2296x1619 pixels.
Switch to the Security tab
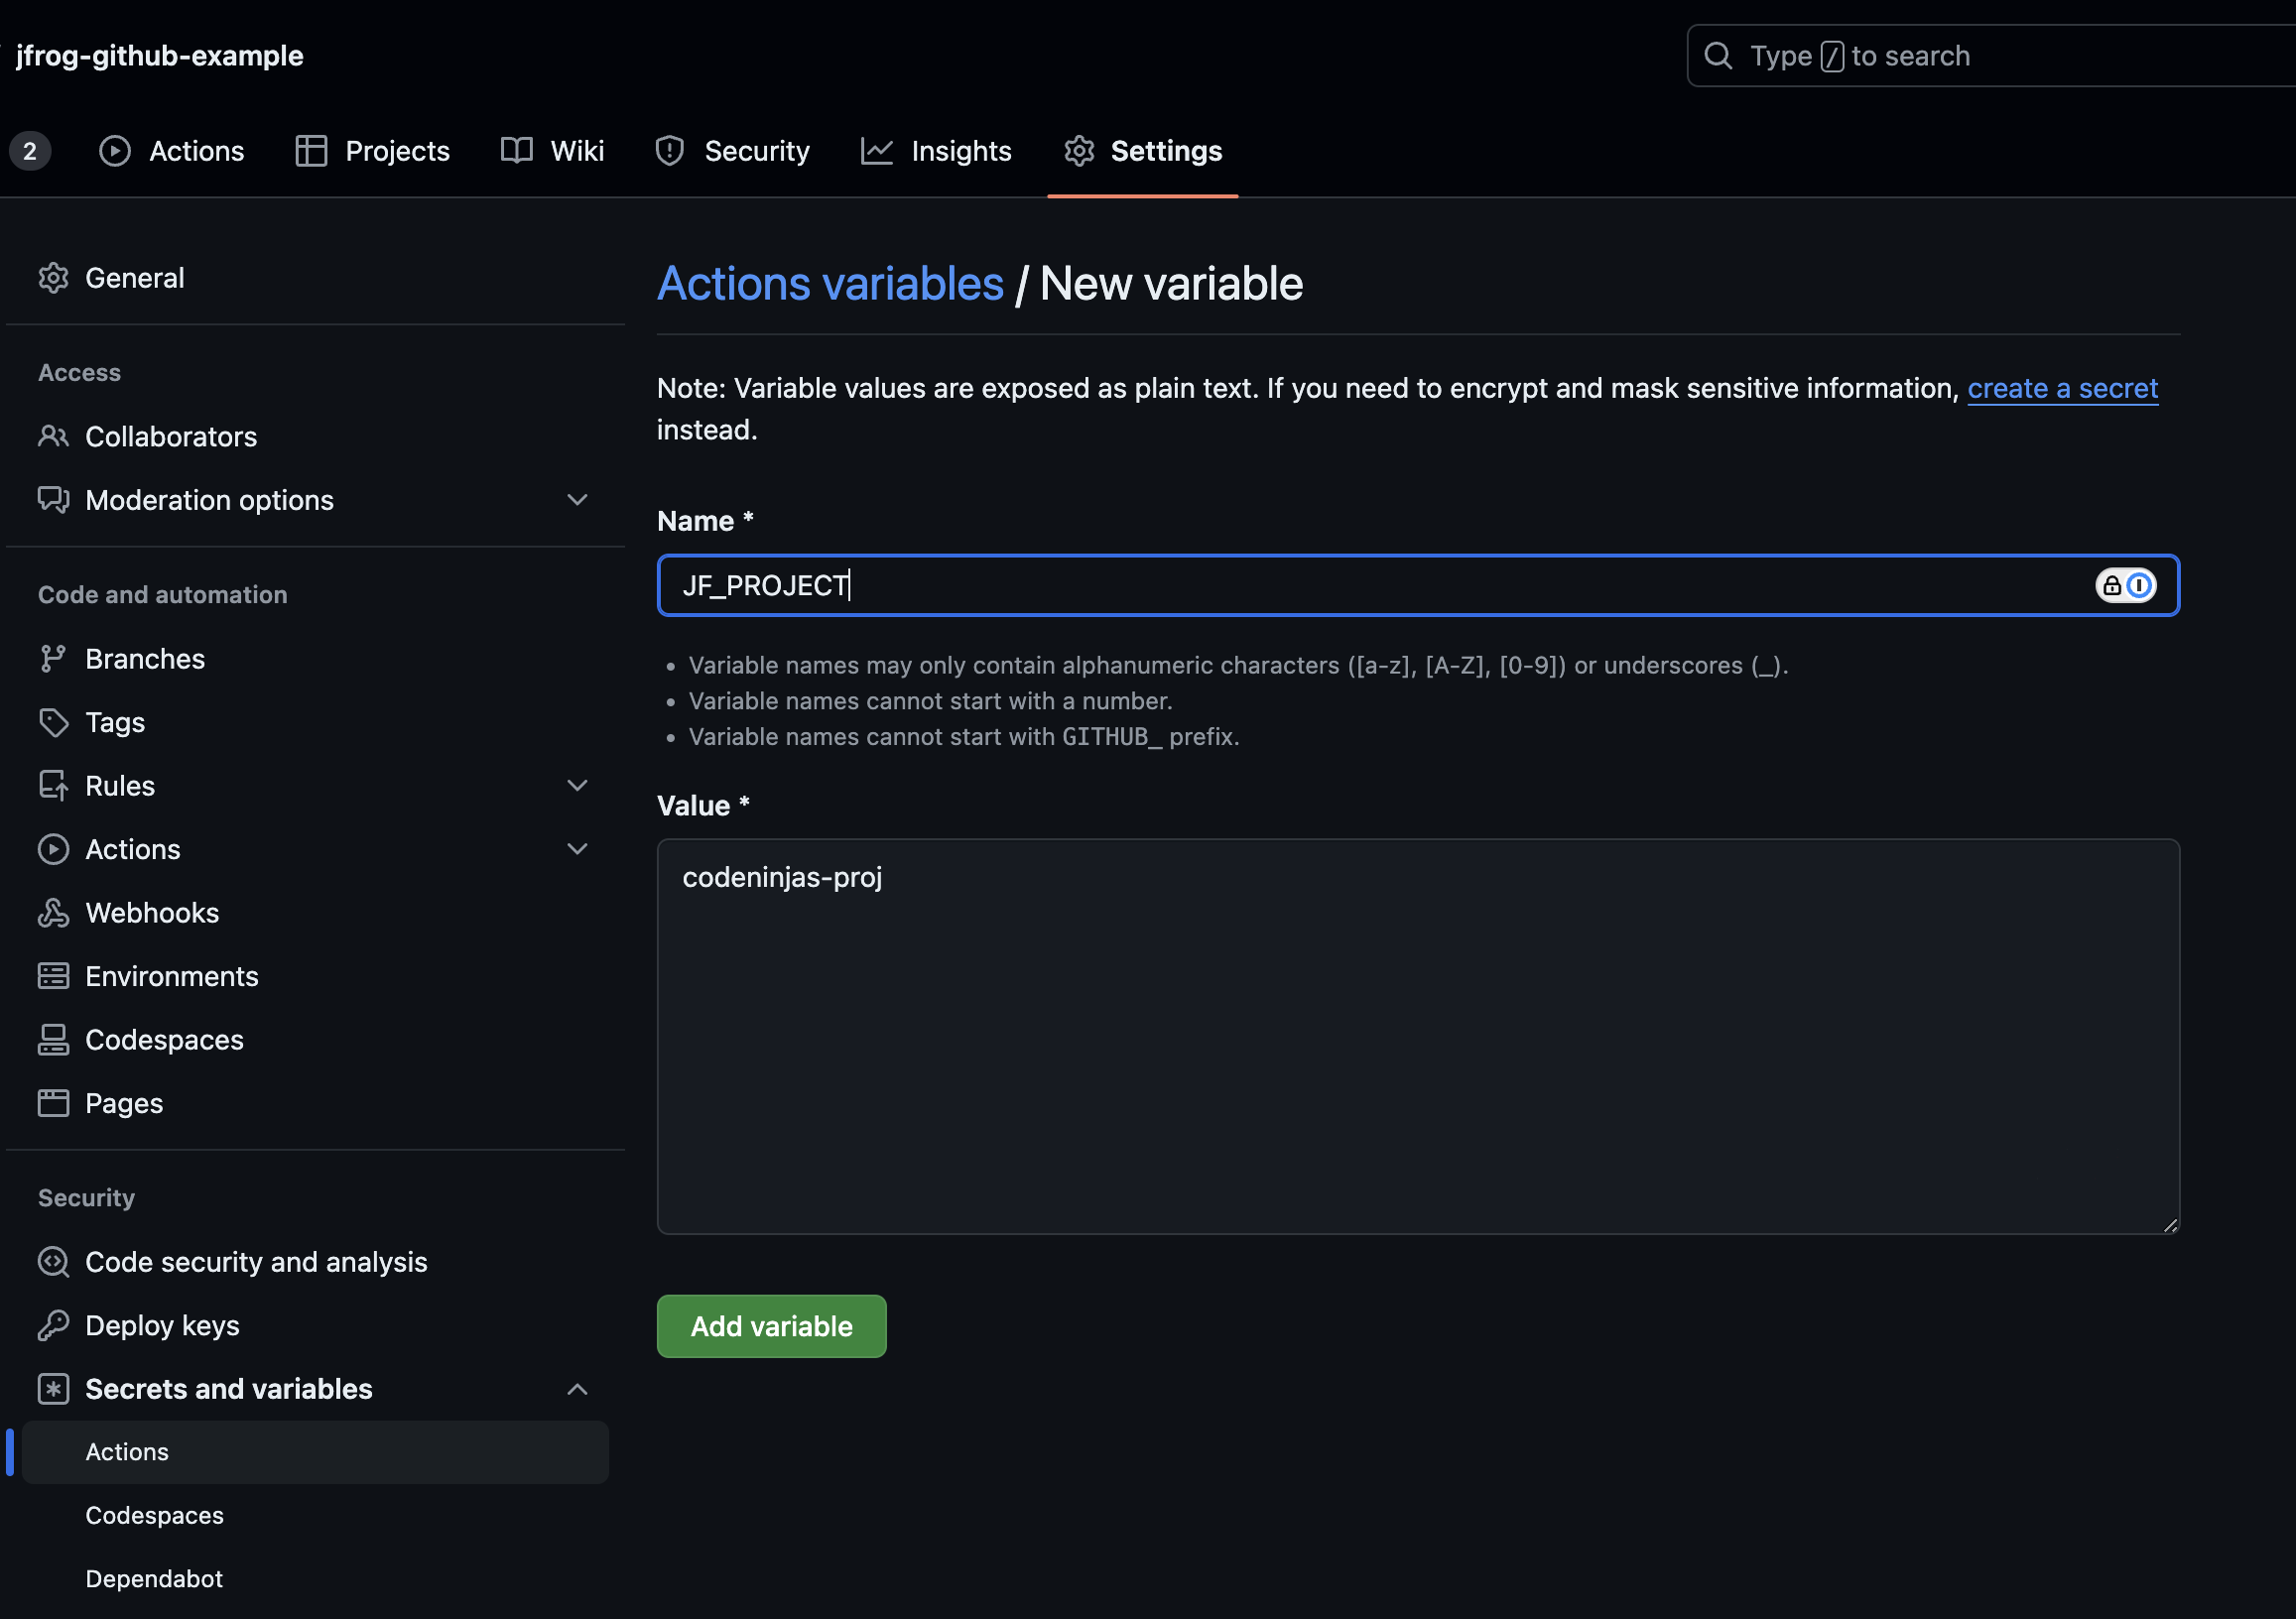[x=732, y=151]
